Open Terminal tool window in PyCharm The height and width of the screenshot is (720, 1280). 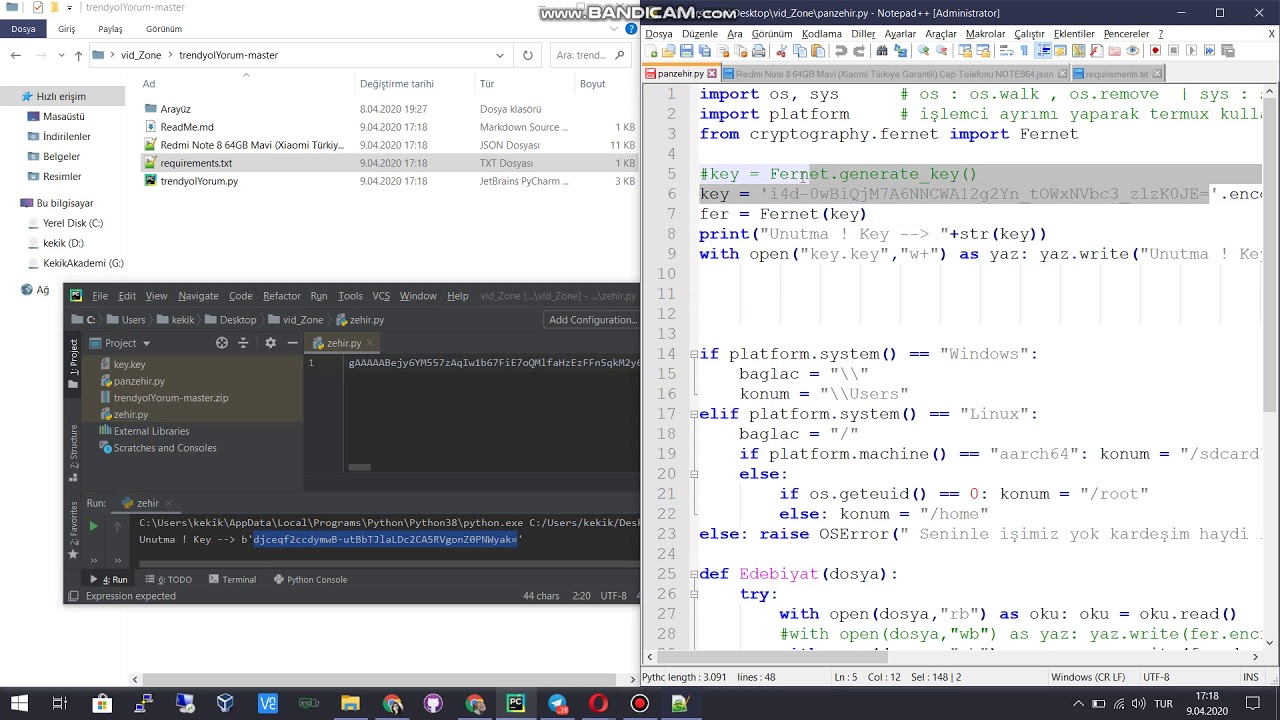[232, 579]
